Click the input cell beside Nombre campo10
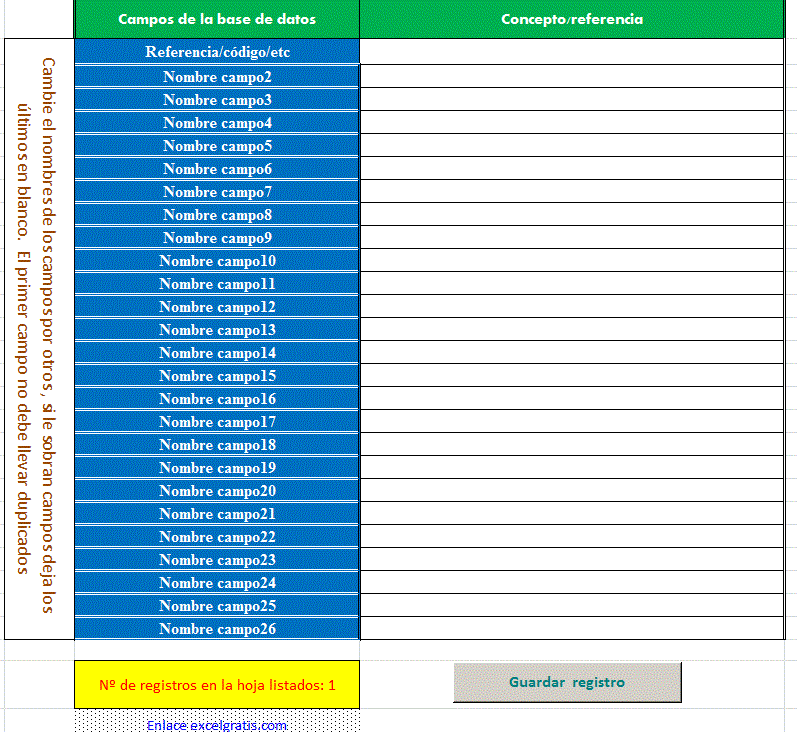 pyautogui.click(x=572, y=260)
